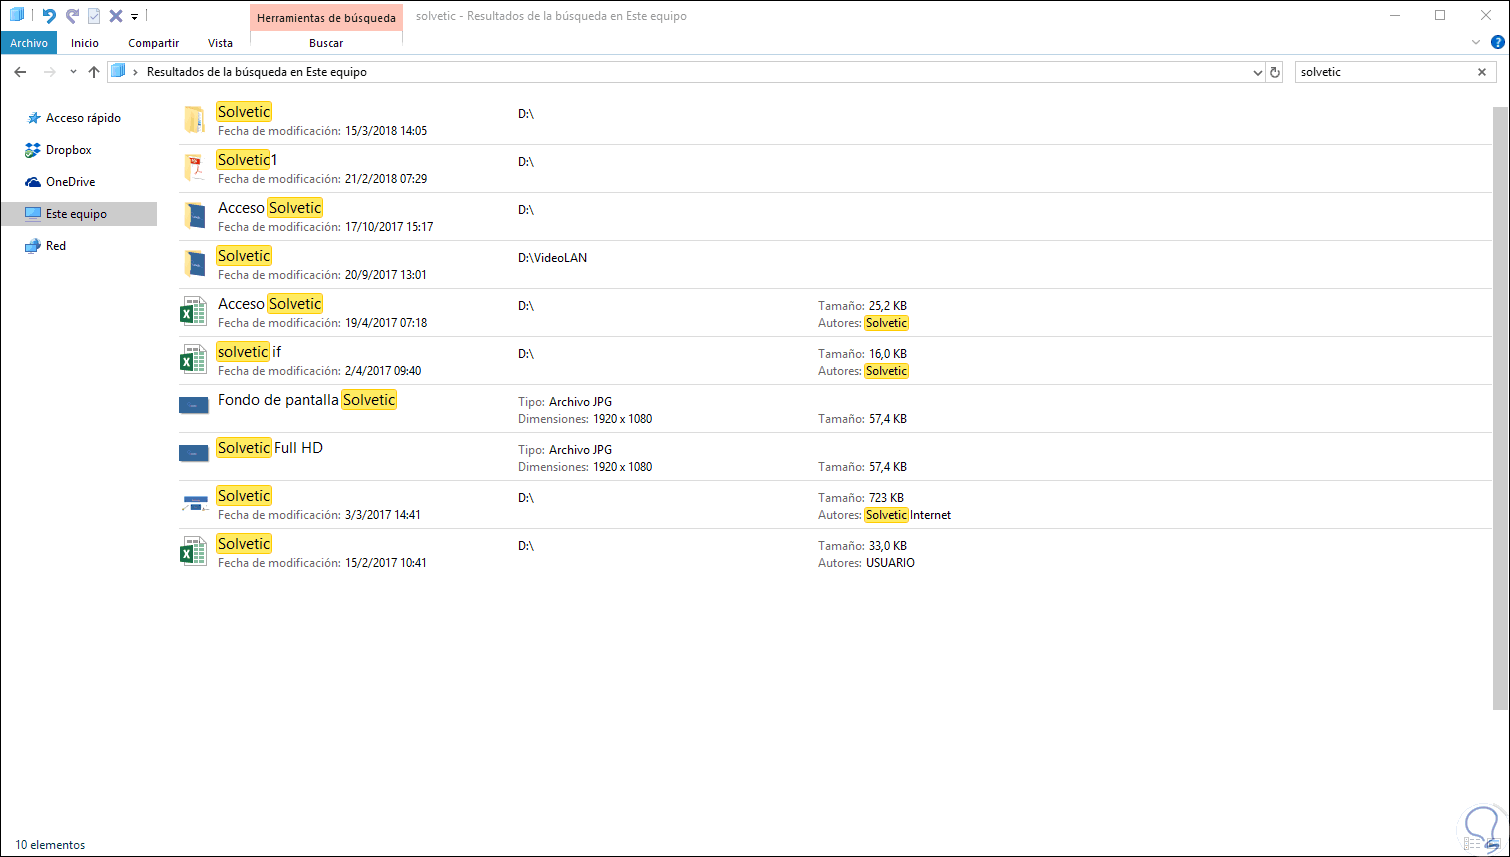The height and width of the screenshot is (857, 1510).
Task: Click the Forward navigation arrow
Action: click(x=49, y=72)
